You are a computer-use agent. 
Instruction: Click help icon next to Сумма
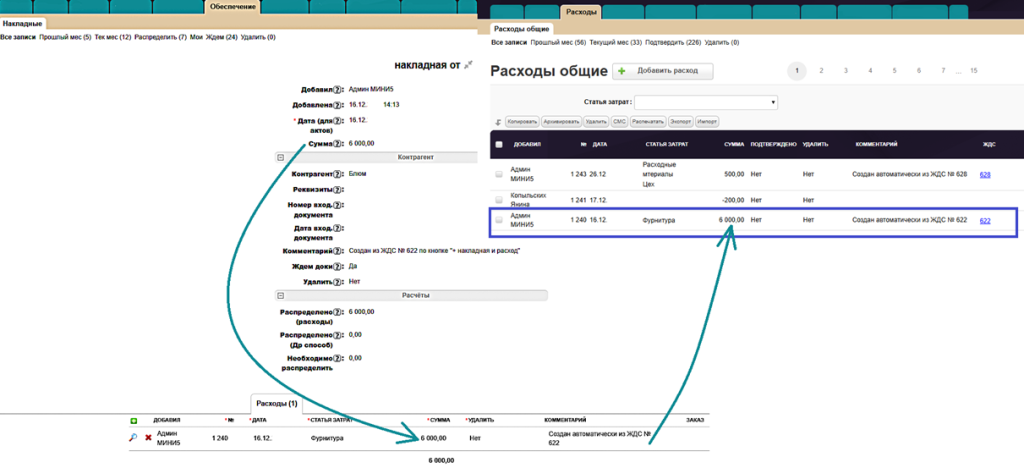point(338,144)
